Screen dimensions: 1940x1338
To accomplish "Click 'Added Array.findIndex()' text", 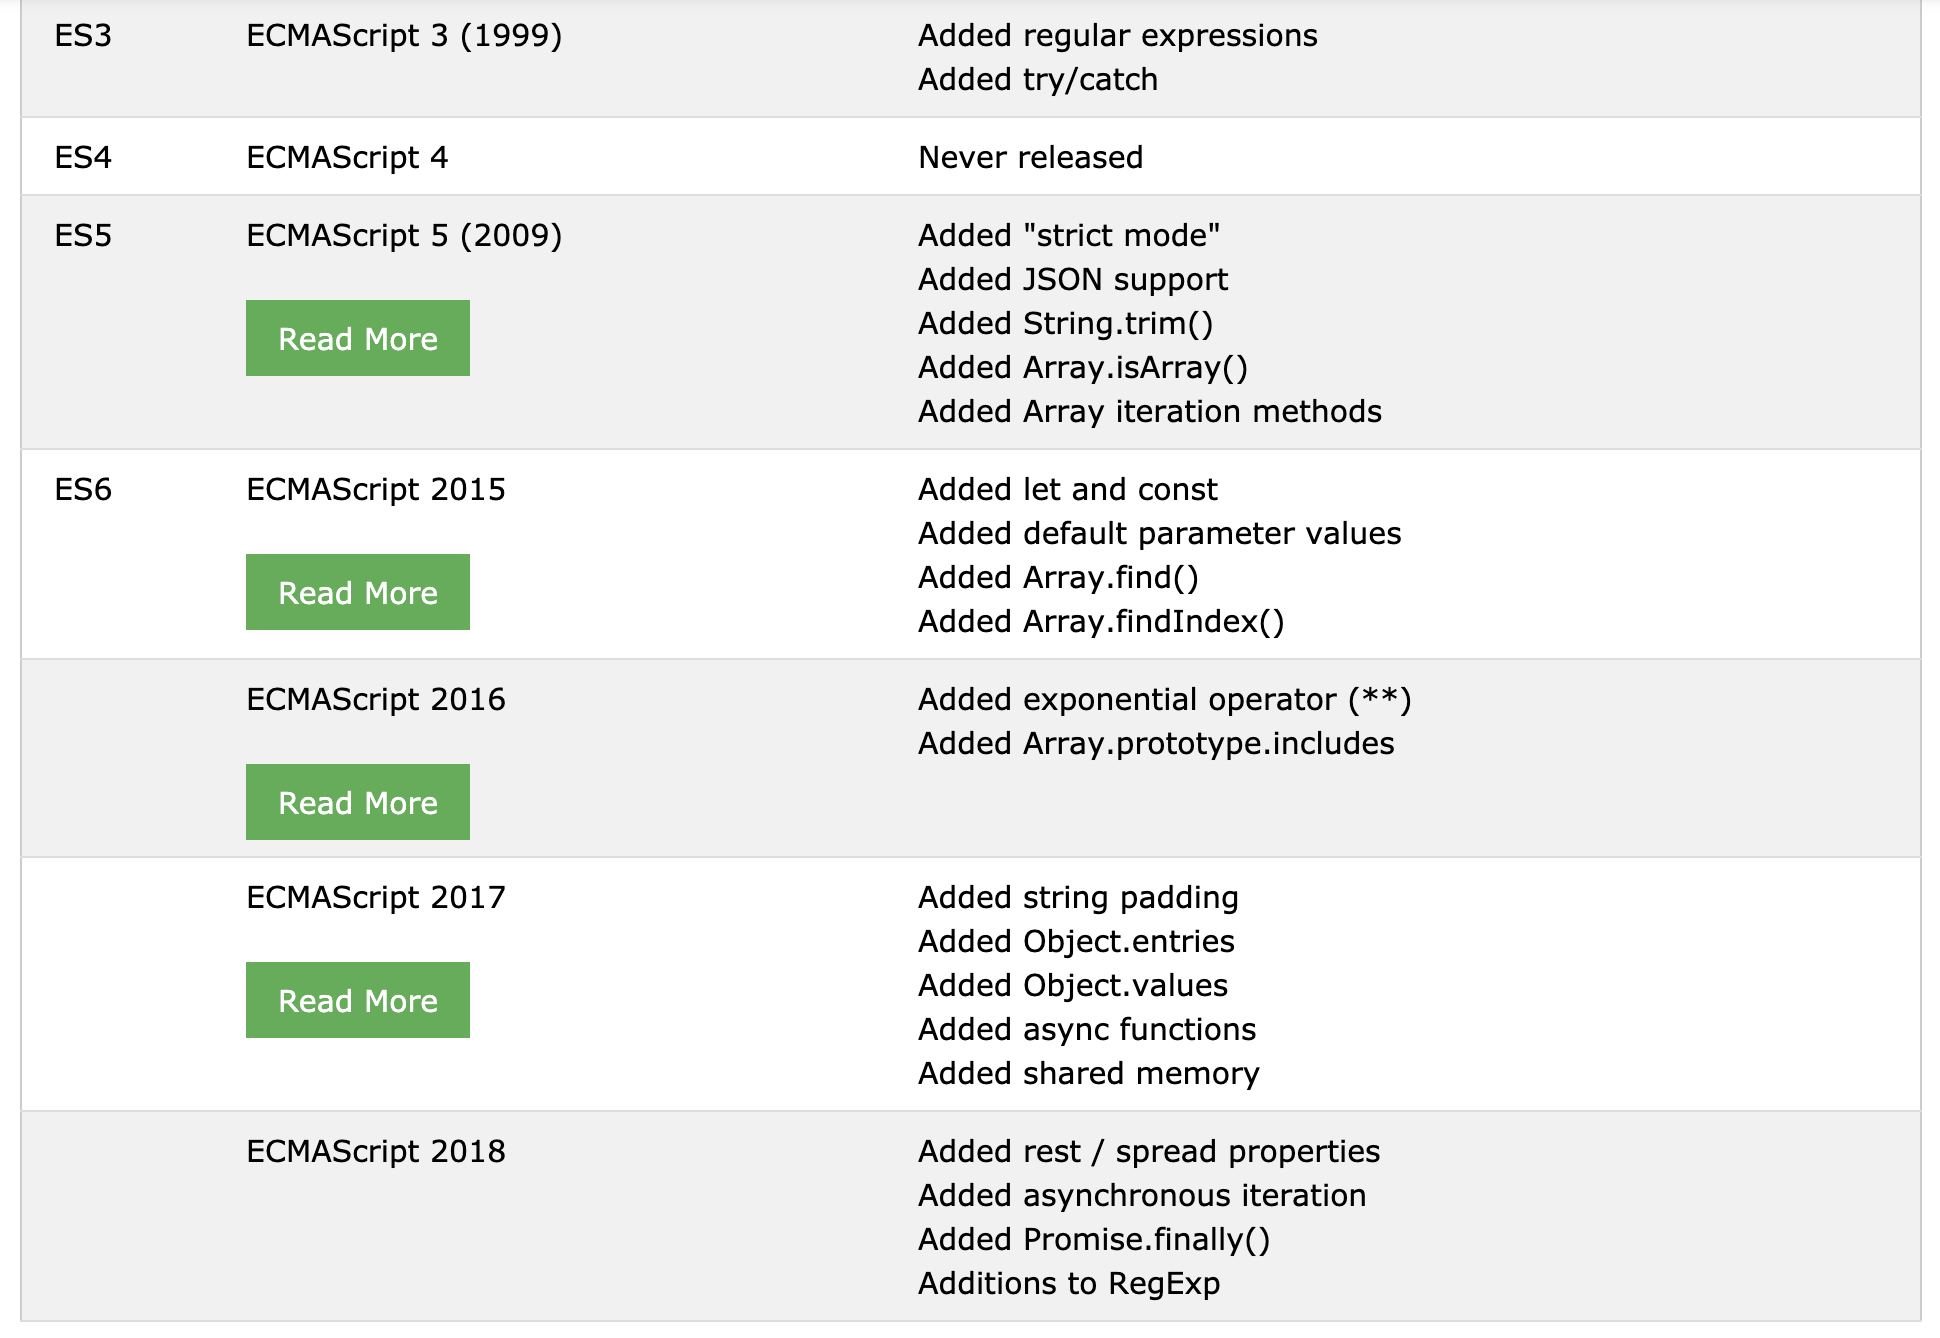I will 1100,622.
